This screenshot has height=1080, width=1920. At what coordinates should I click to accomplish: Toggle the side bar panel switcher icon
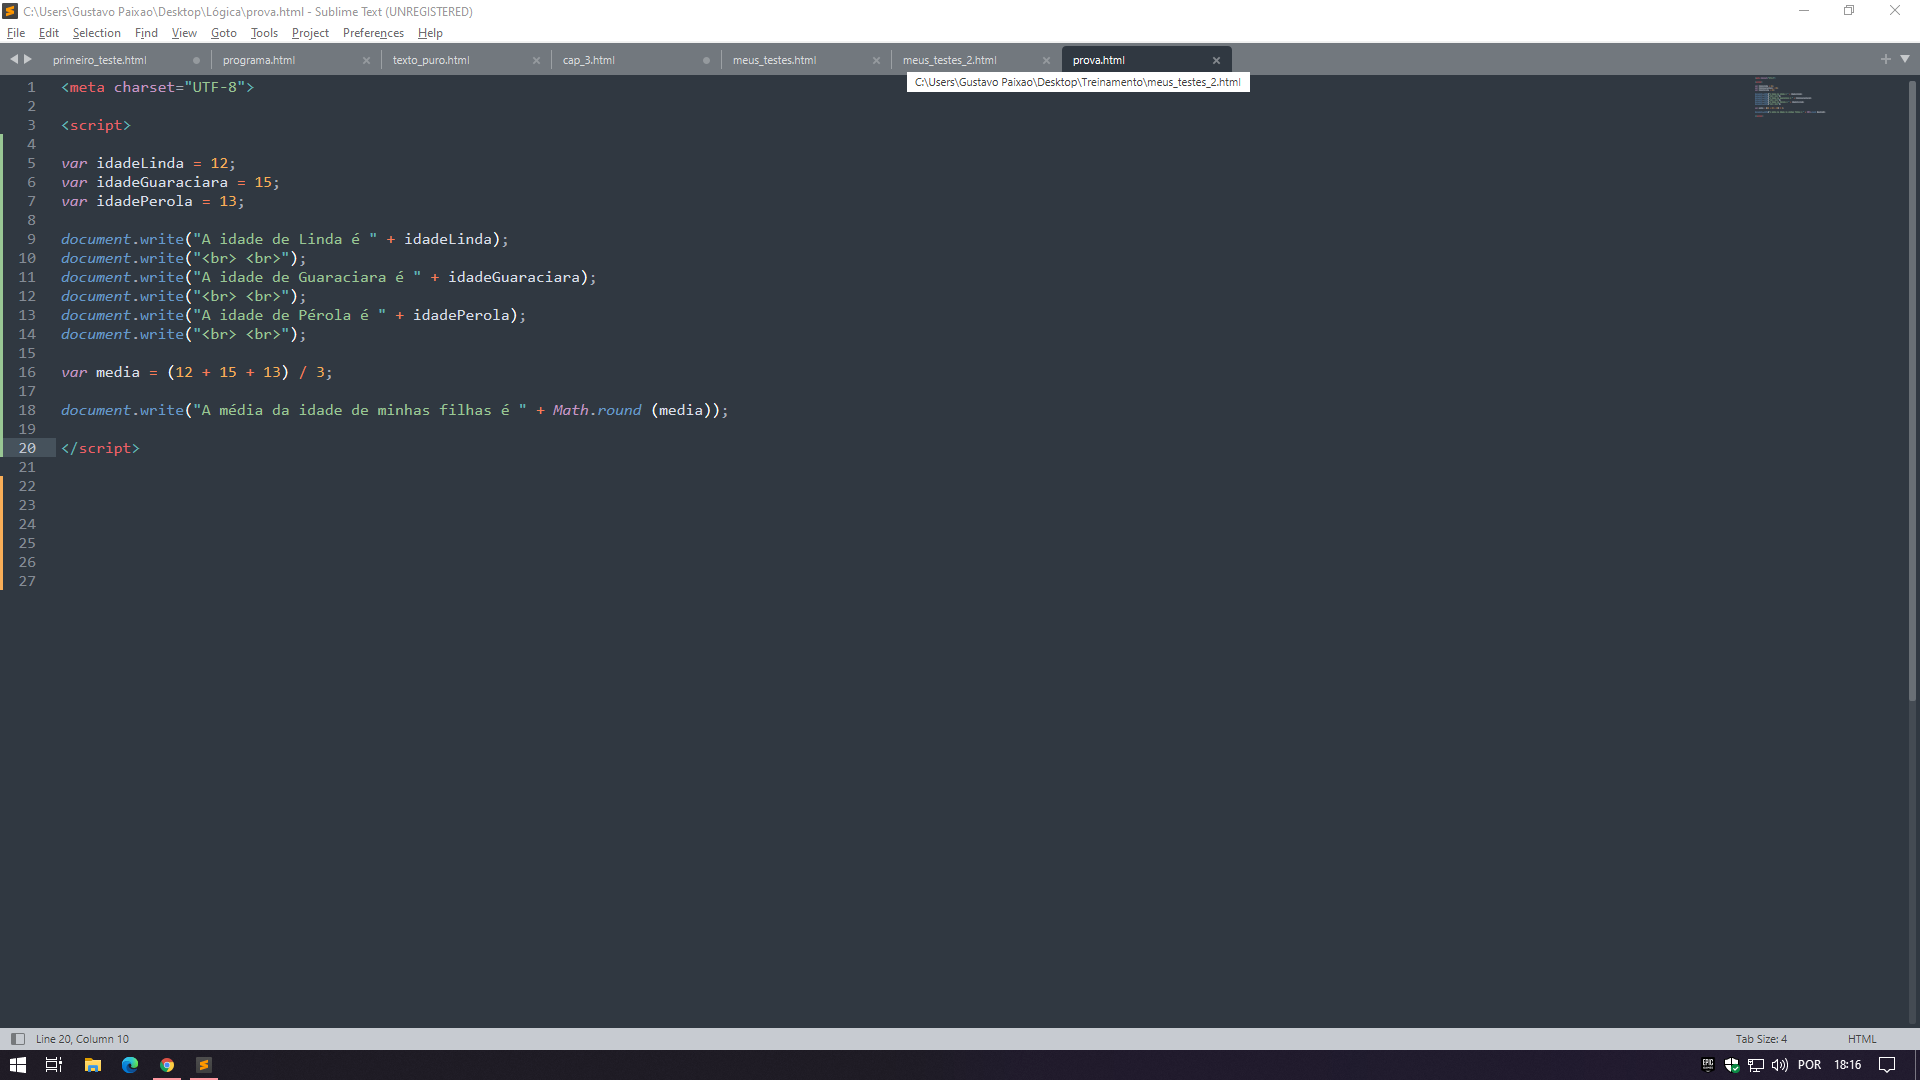17,1039
